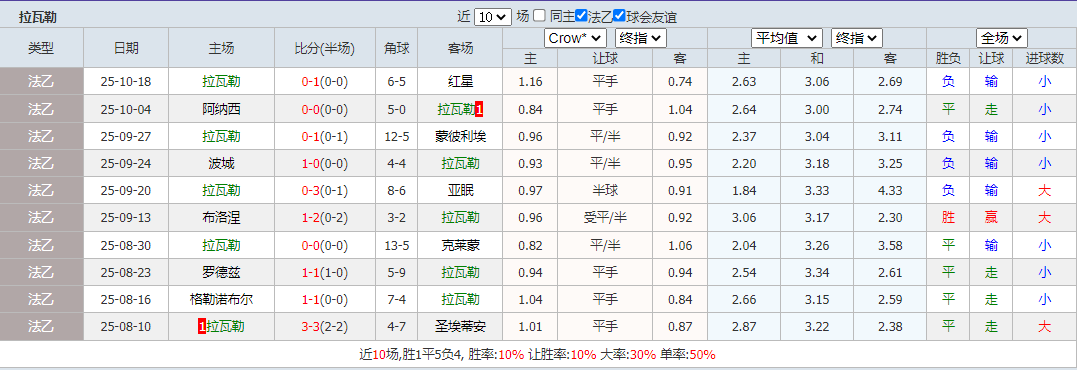1081x370 pixels.
Task: Click the 角球 column header
Action: tap(396, 48)
